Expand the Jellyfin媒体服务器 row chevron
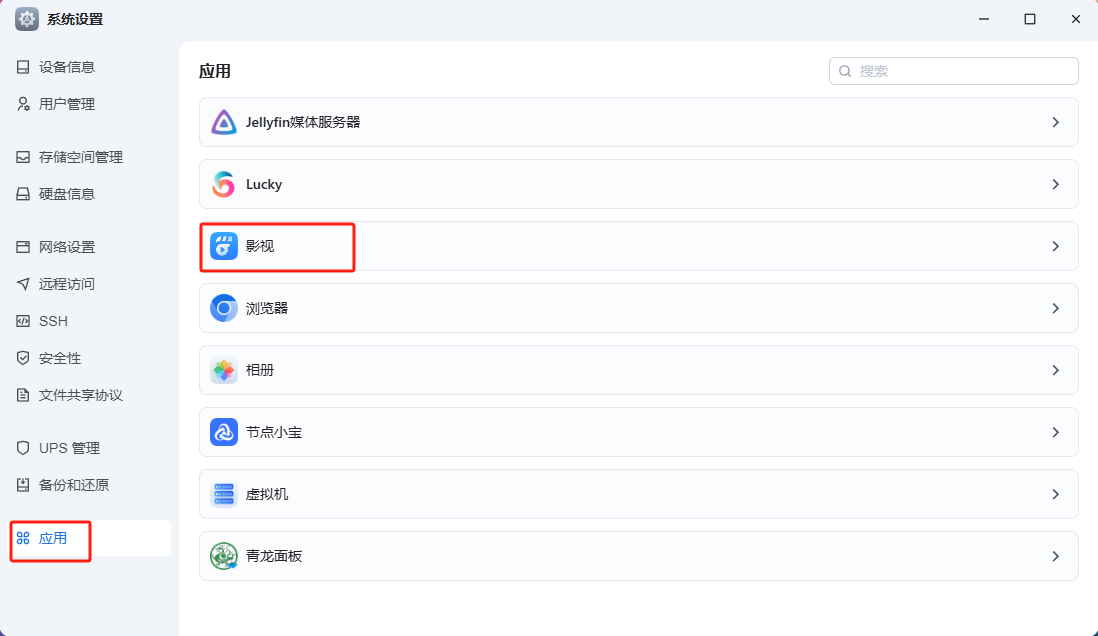 (x=1055, y=122)
